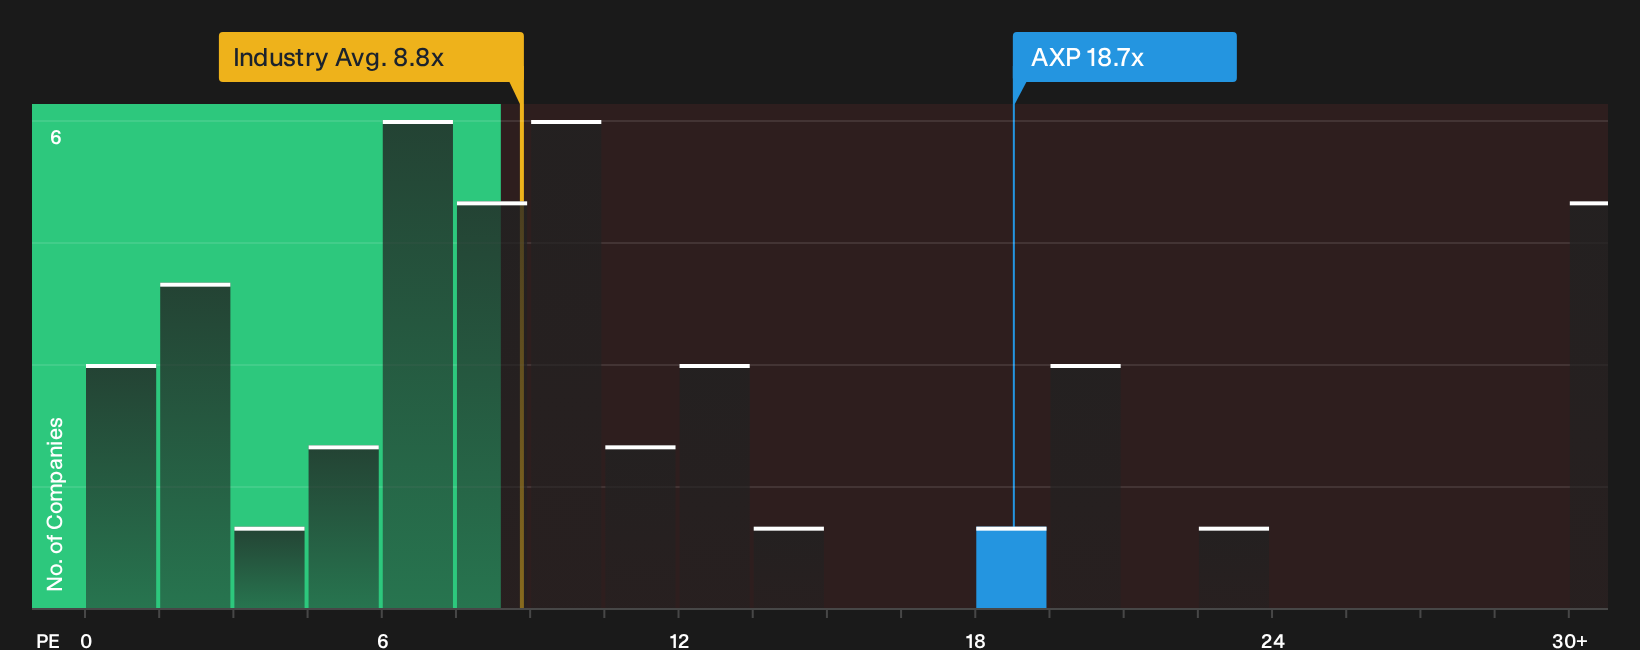Image resolution: width=1640 pixels, height=650 pixels.
Task: Click the x-axis label 30+
Action: coord(1569,641)
